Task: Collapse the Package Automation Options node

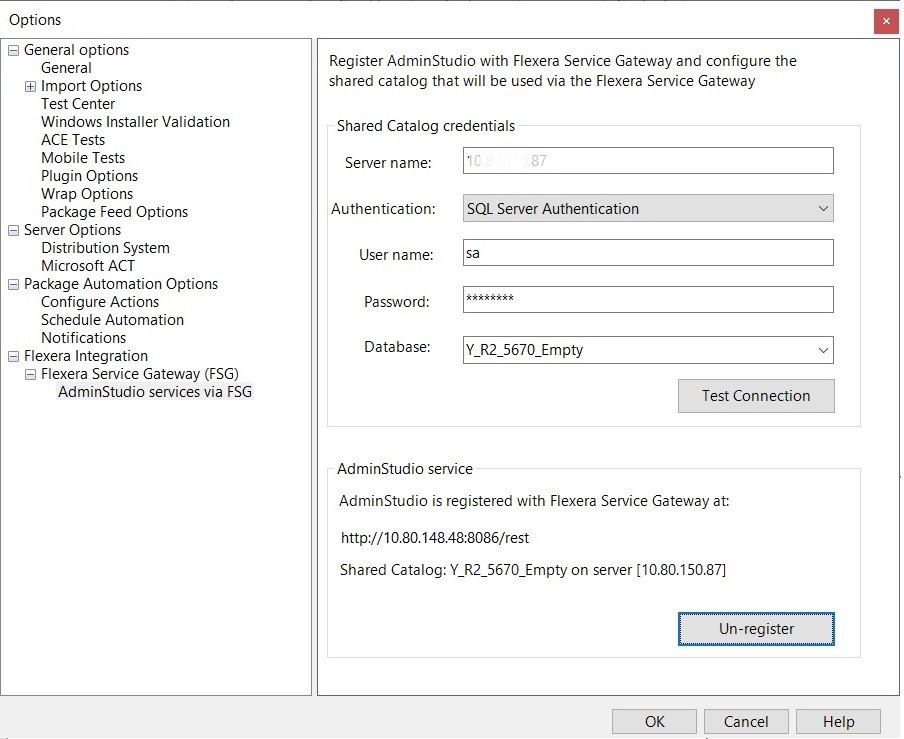Action: pyautogui.click(x=14, y=284)
